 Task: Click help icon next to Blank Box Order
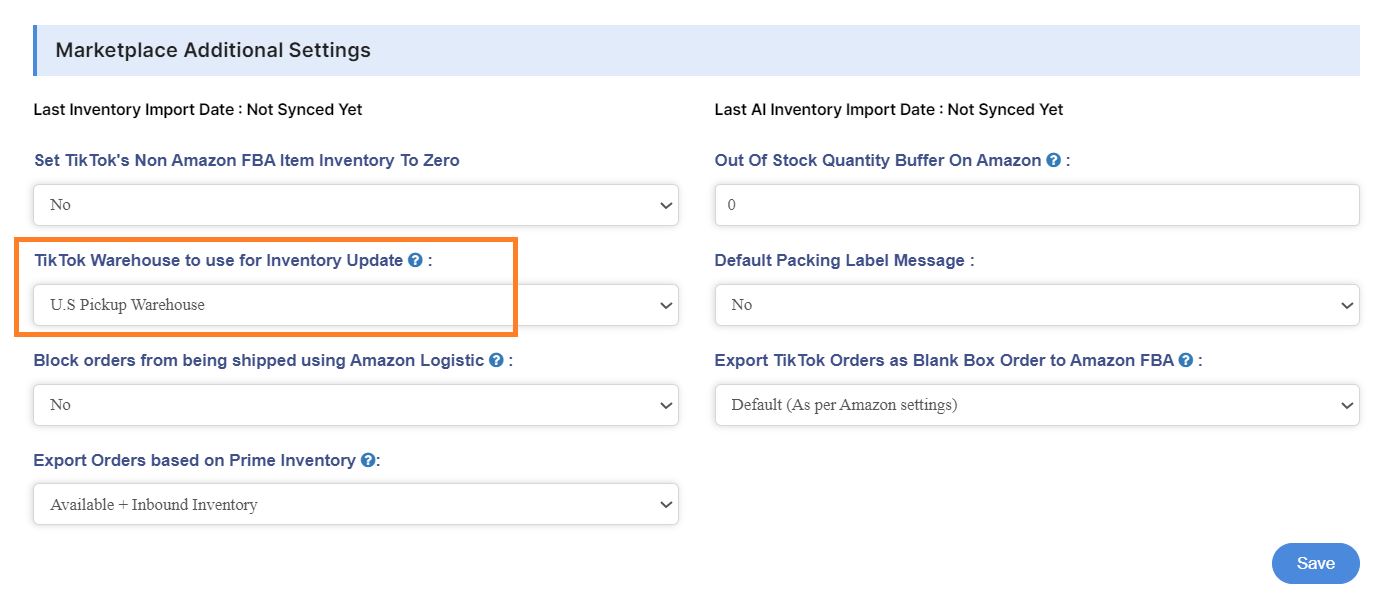(x=1185, y=360)
